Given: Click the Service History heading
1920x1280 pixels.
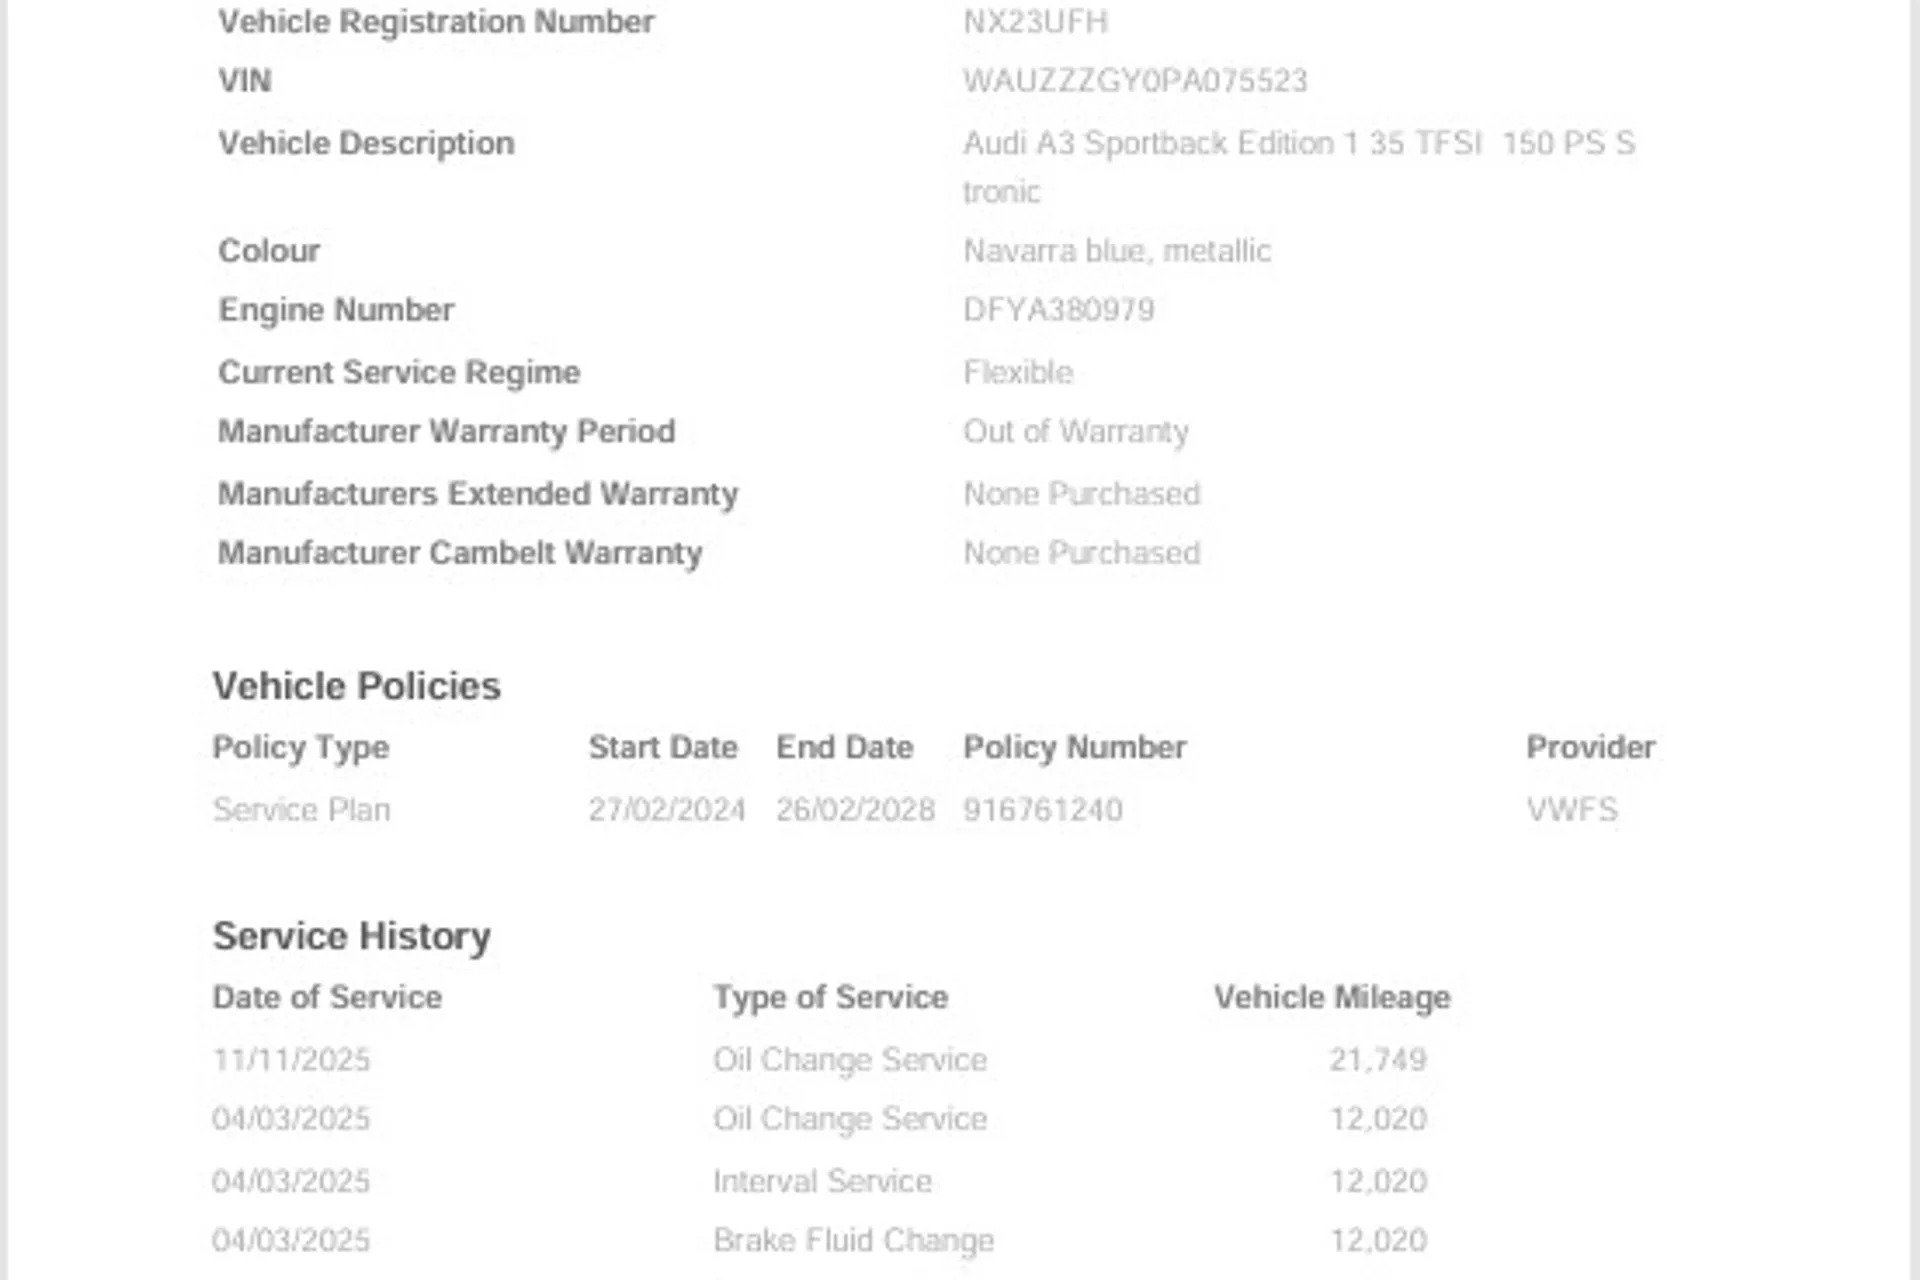Looking at the screenshot, I should click(351, 937).
